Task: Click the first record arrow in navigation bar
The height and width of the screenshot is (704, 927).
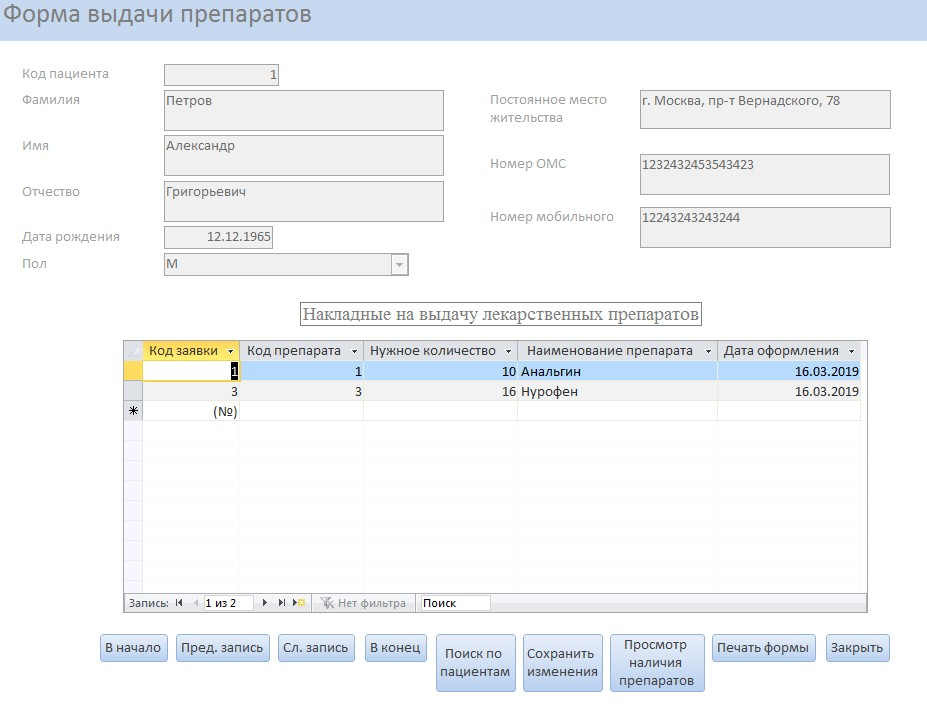Action: [179, 603]
